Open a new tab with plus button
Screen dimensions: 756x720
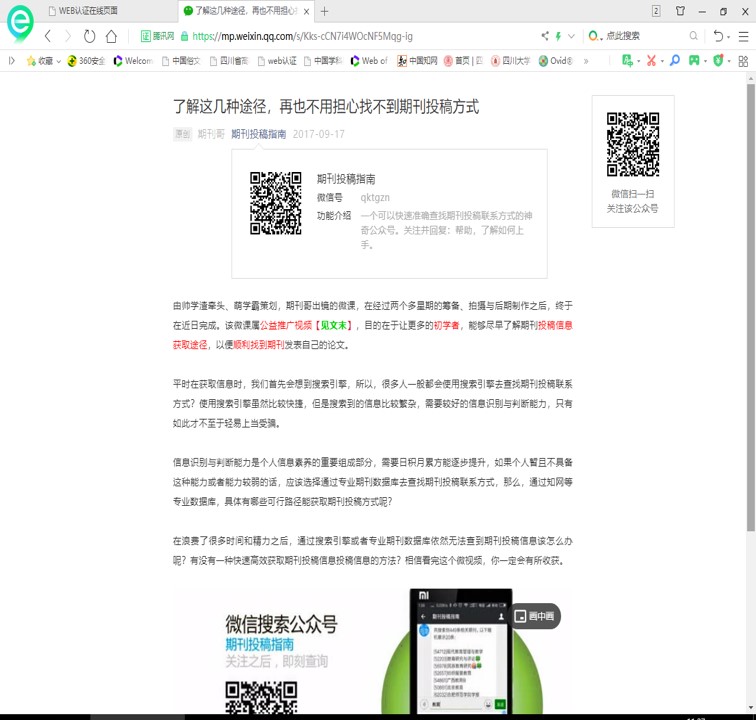pos(324,11)
